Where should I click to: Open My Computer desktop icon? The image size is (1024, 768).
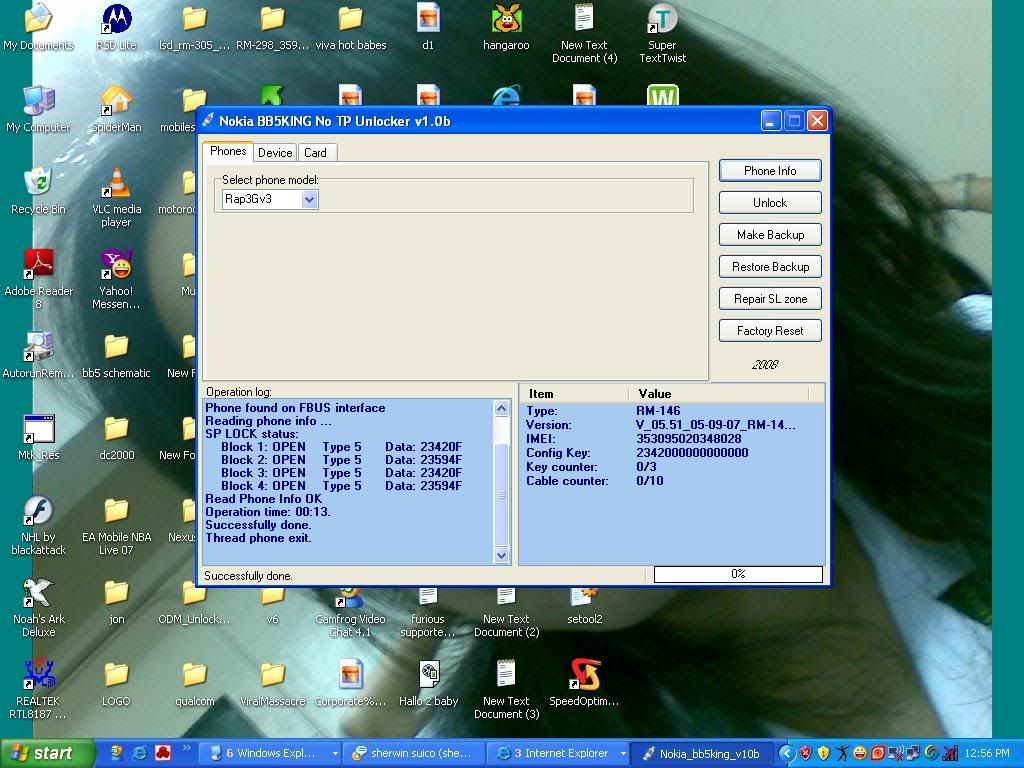click(39, 108)
